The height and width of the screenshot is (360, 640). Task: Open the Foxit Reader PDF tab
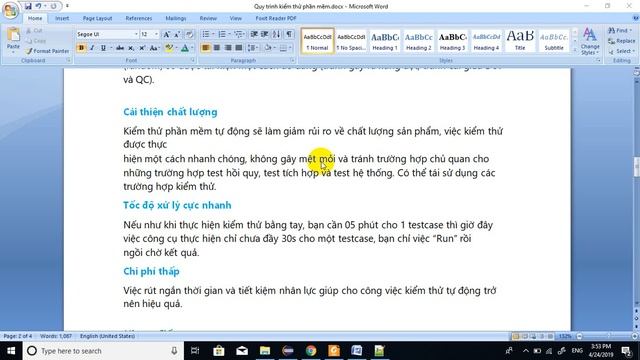coord(276,18)
